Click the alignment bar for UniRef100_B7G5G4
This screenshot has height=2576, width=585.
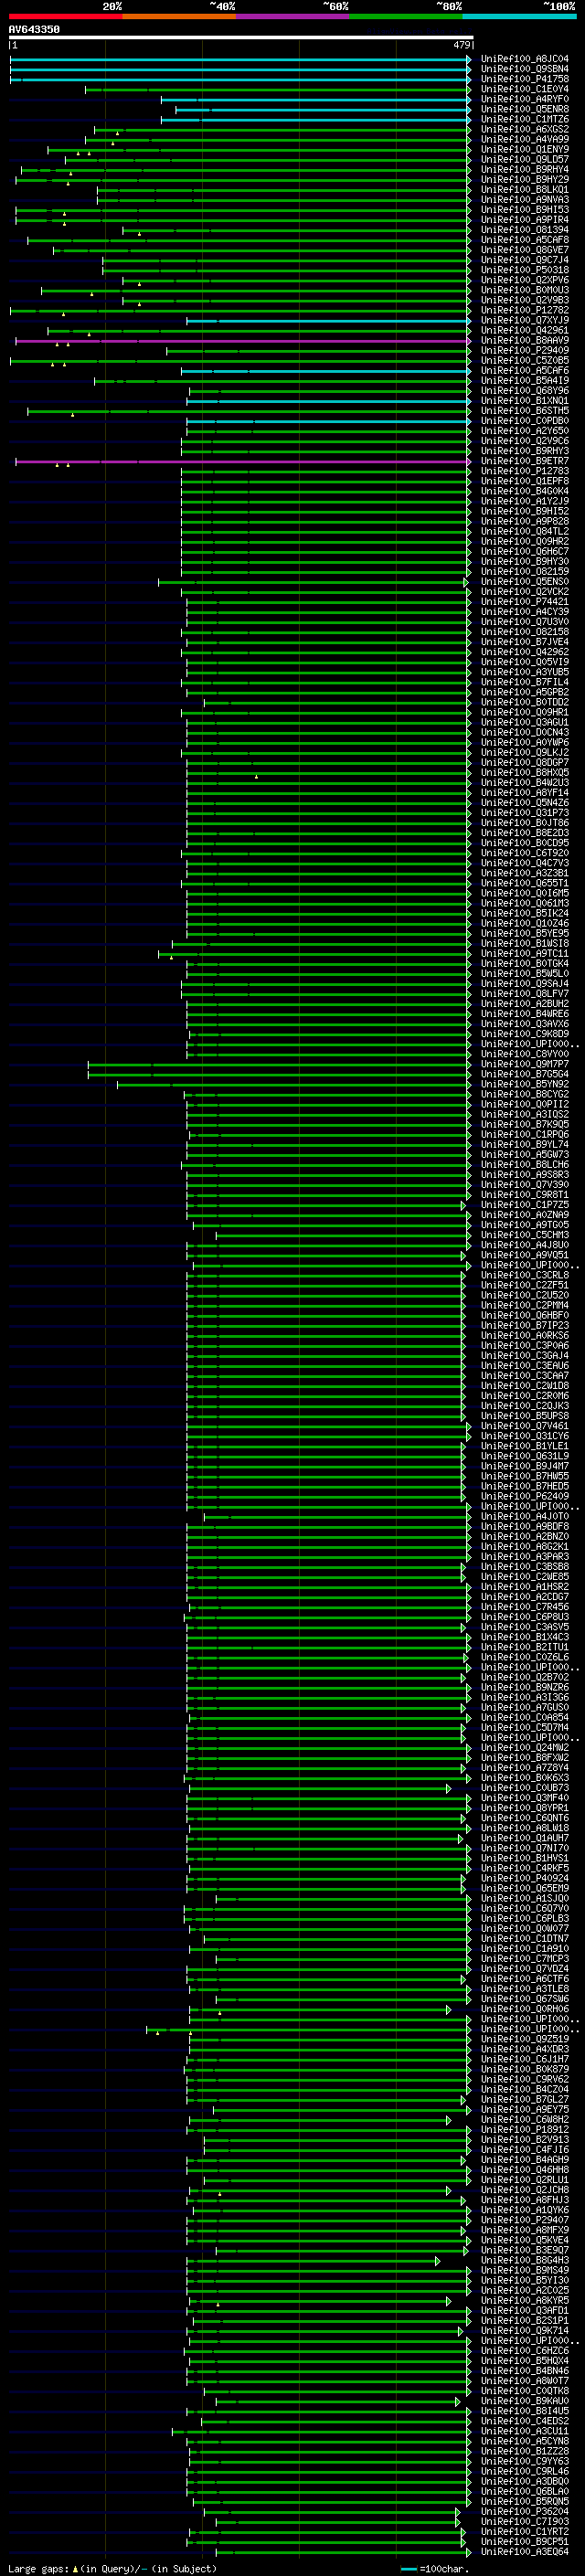coord(279,1074)
